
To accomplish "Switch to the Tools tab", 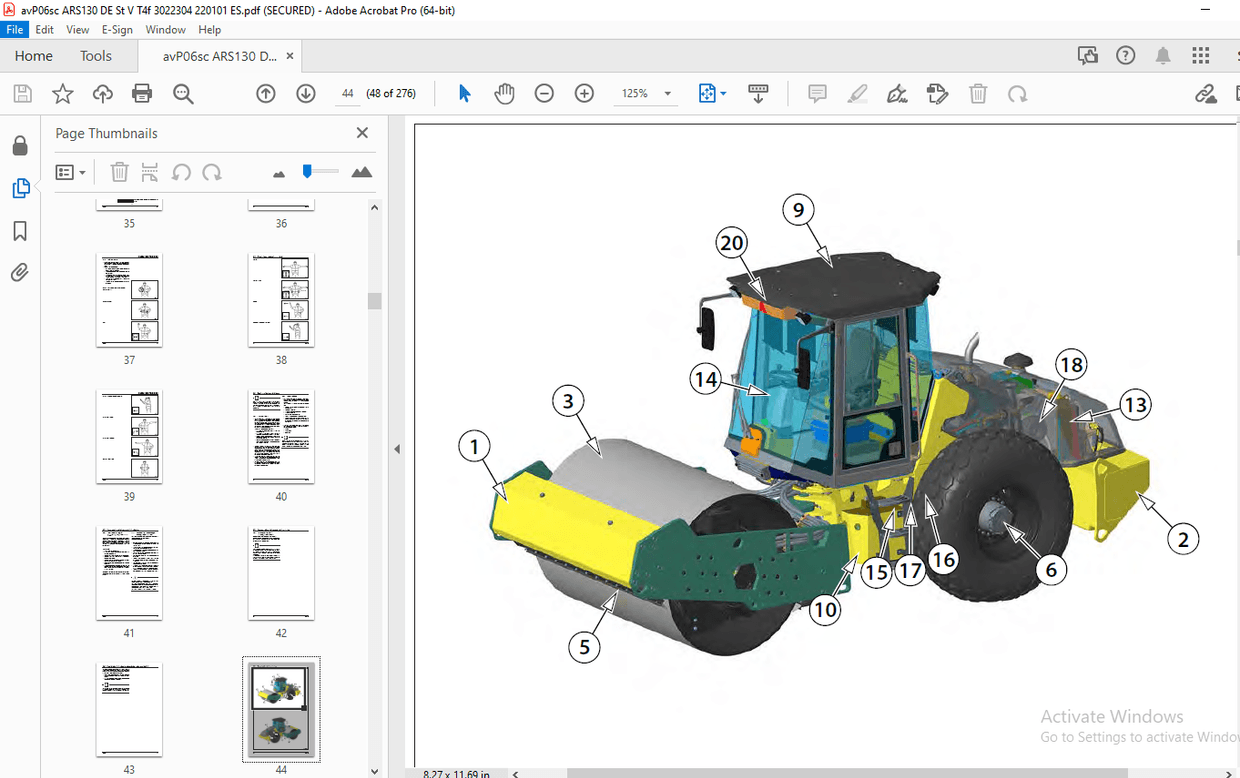I will point(96,56).
